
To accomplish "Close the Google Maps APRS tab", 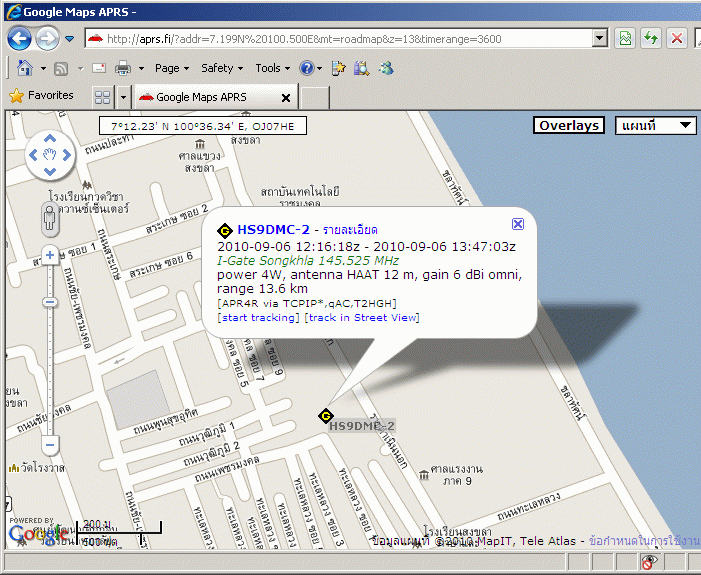I will [286, 97].
